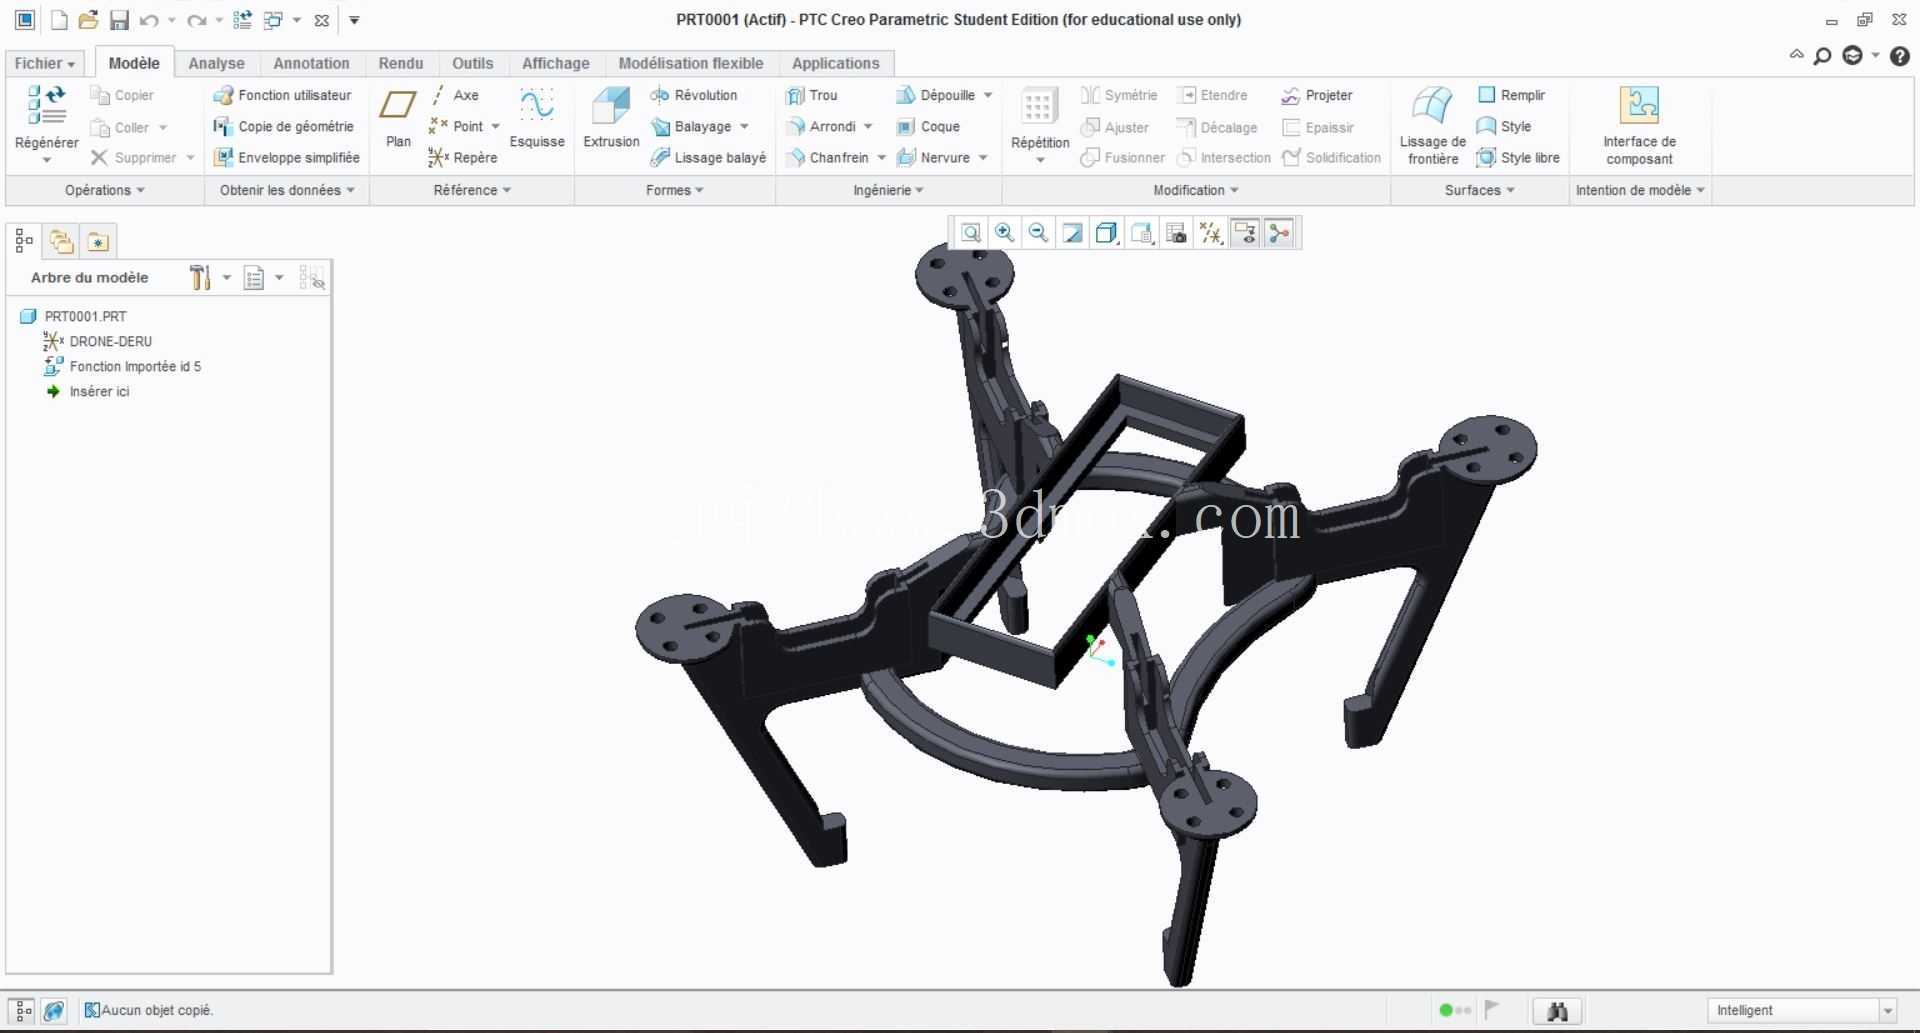
Task: Click the Insérer ici marker
Action: click(87, 391)
